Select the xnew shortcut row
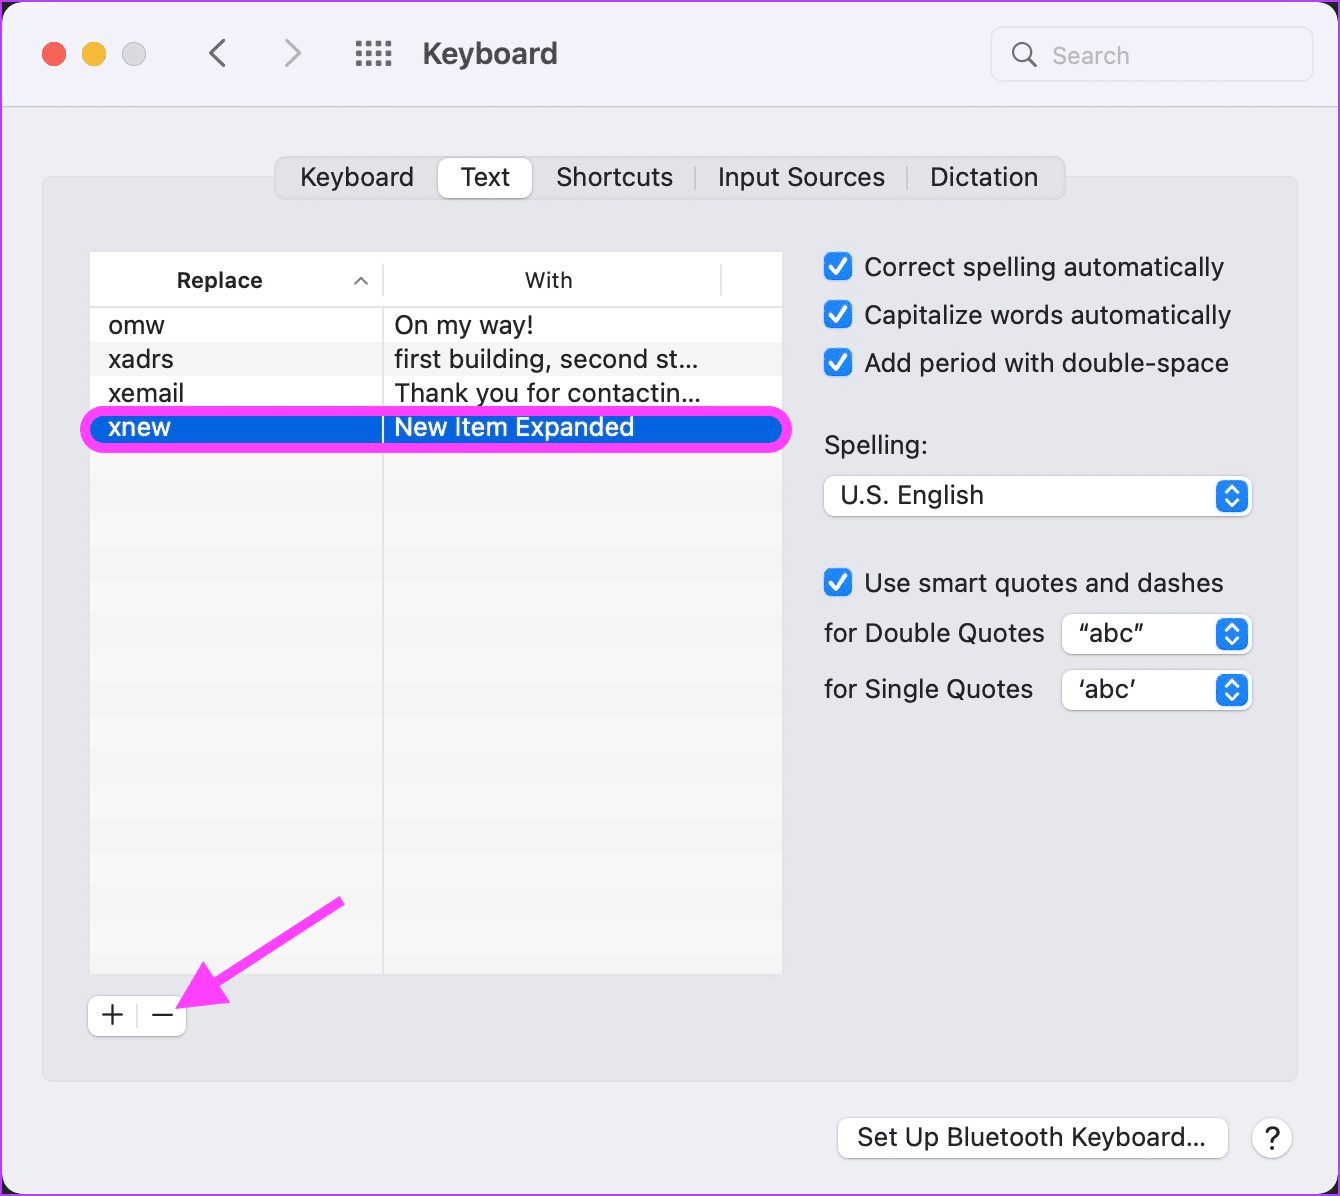Screen dimensions: 1340x1196 coord(436,428)
